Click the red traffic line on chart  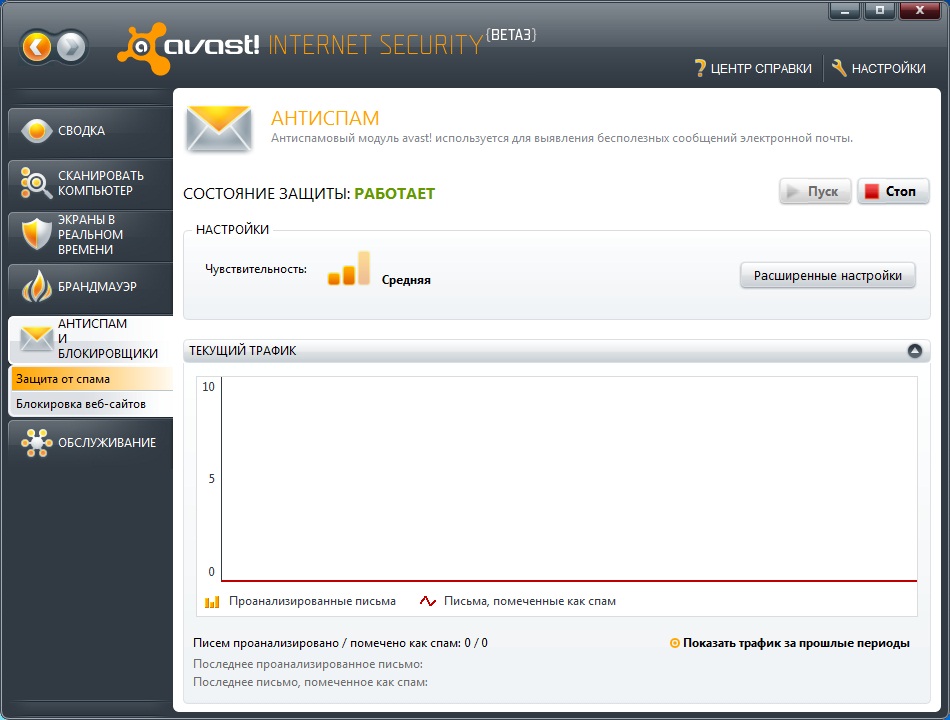click(x=570, y=581)
